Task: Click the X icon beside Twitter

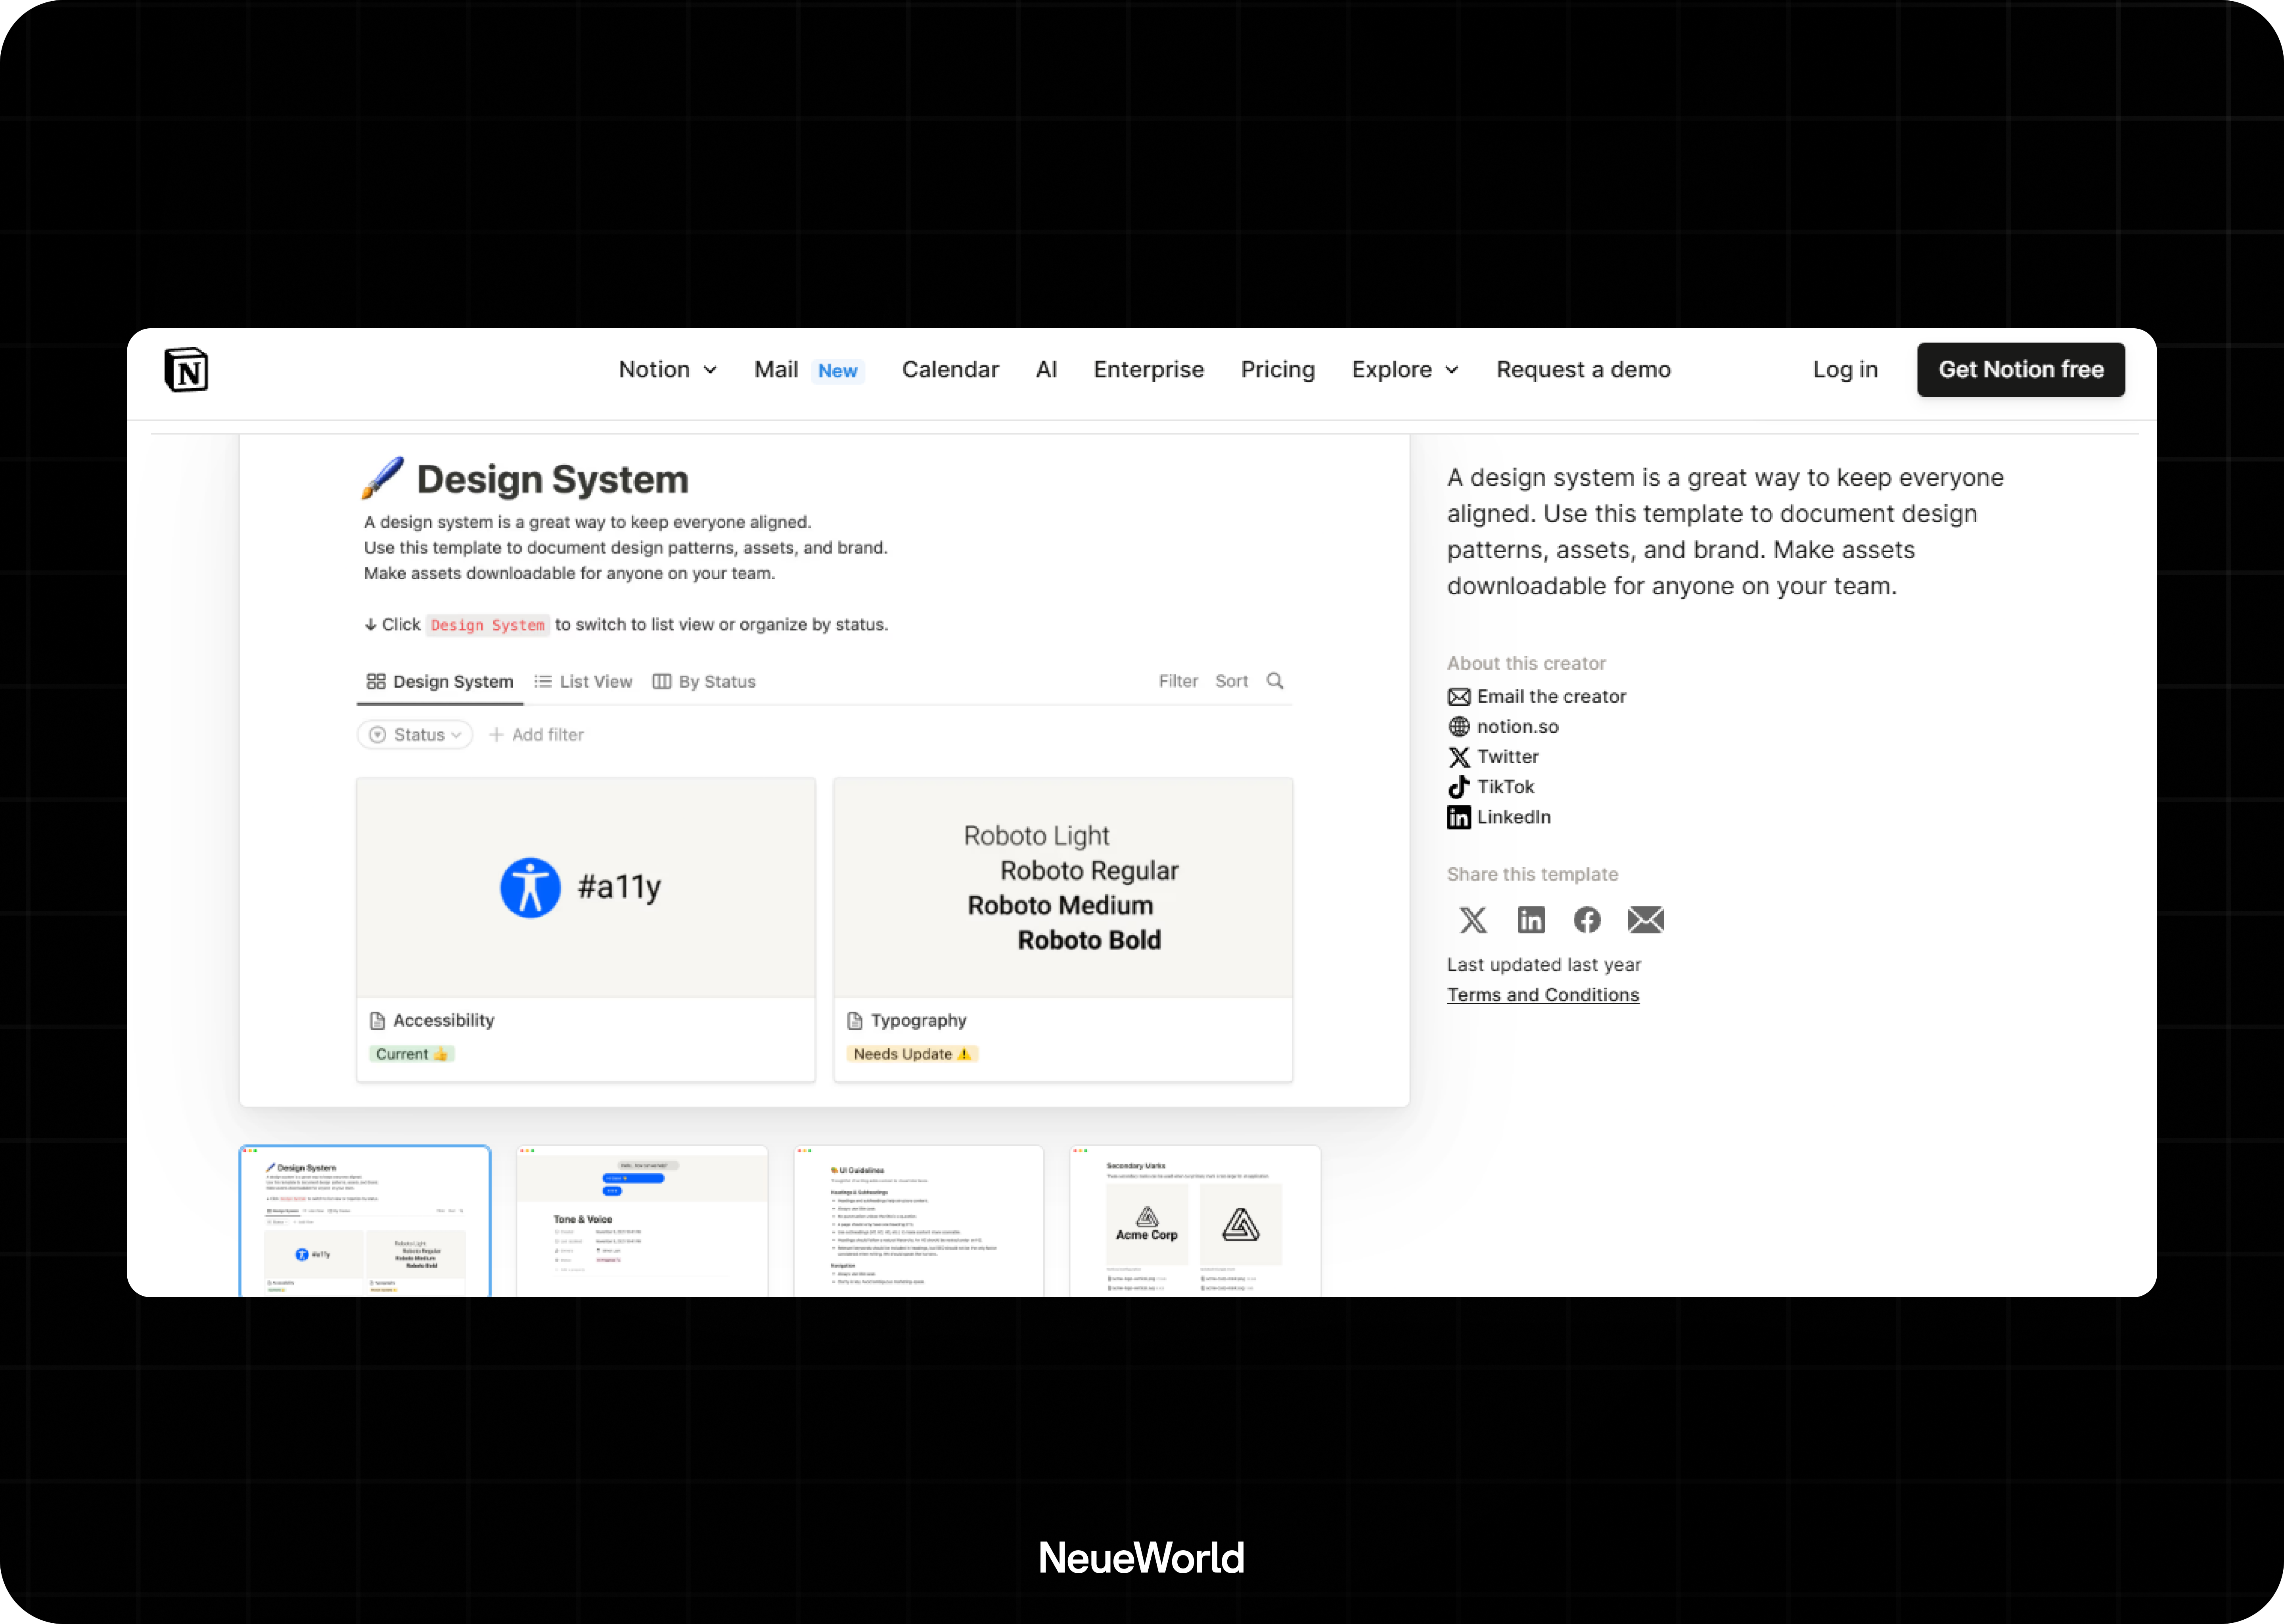Action: (1459, 757)
